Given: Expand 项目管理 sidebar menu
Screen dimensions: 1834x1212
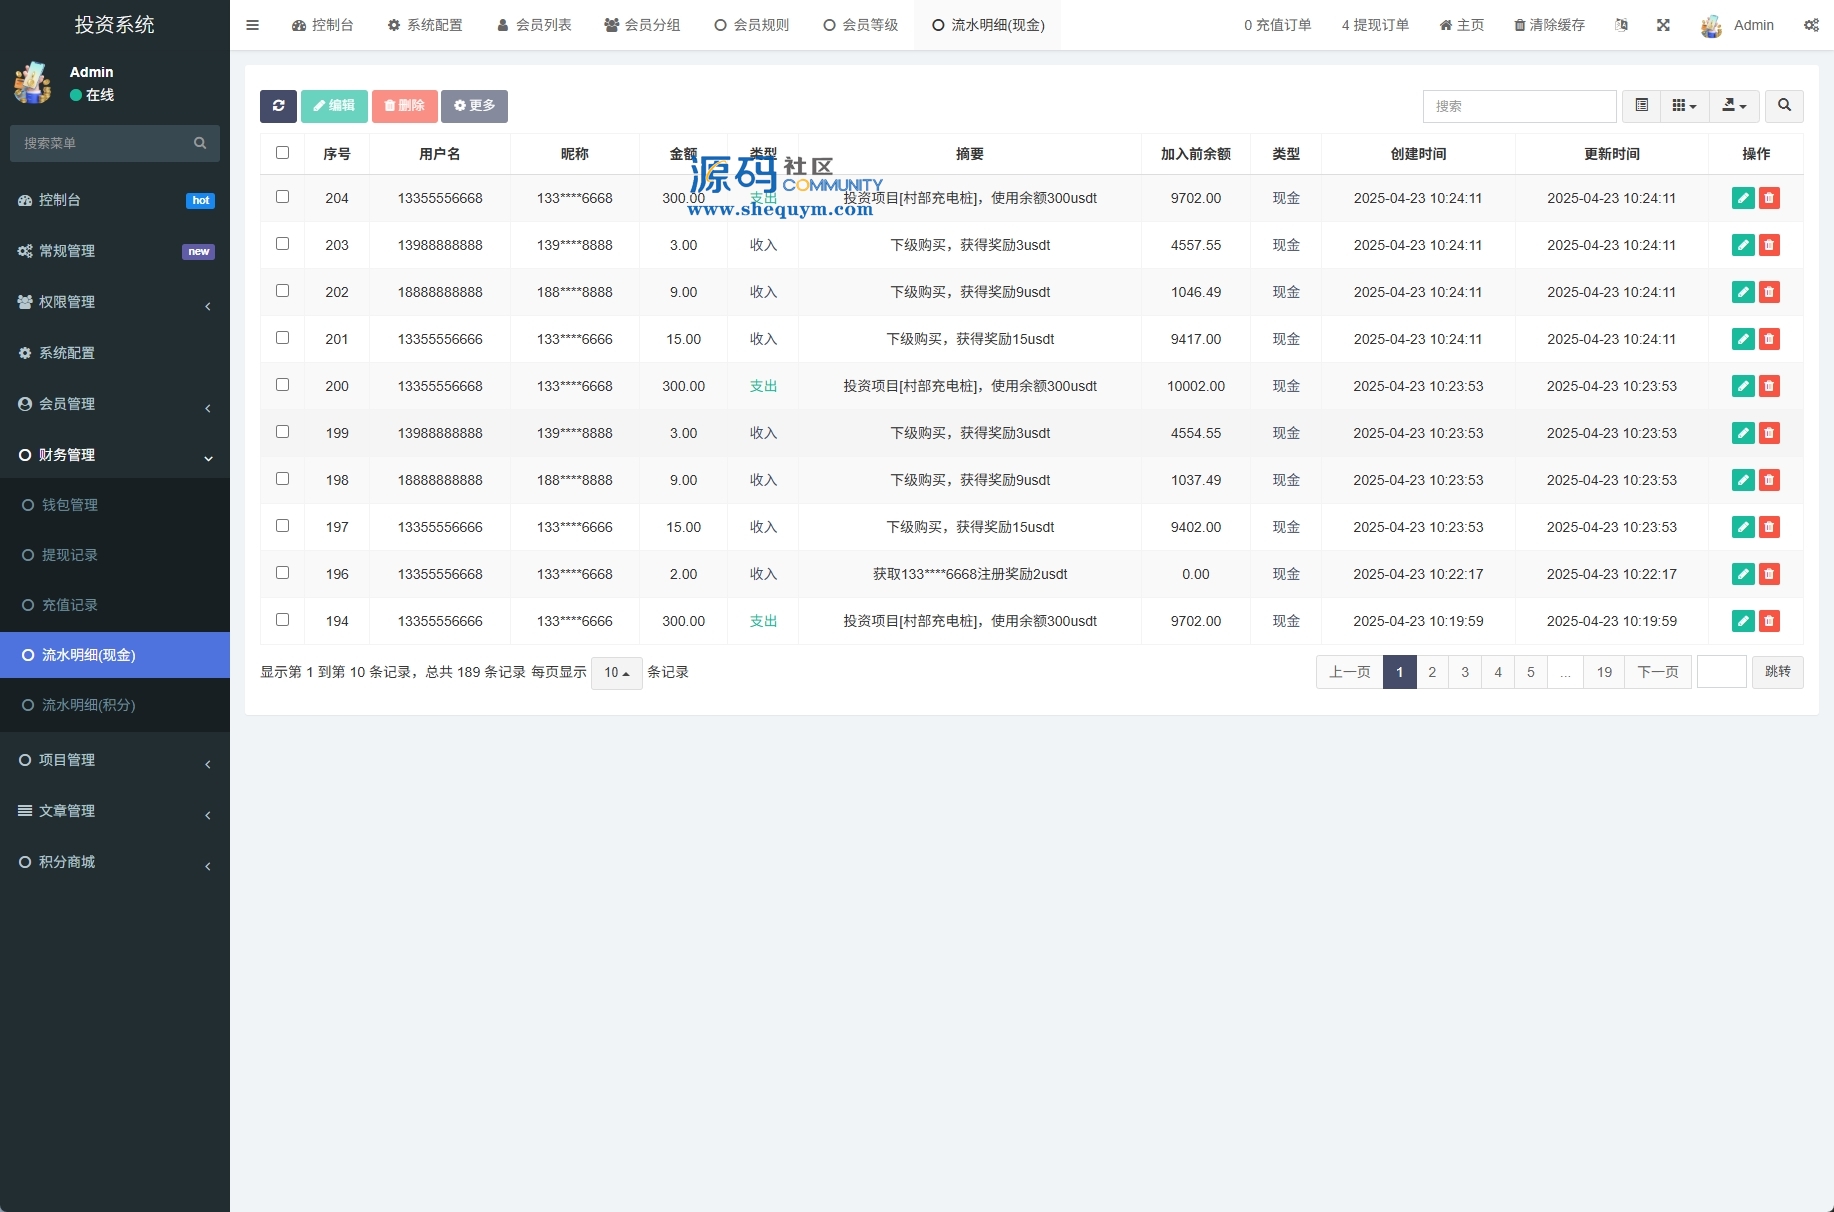Looking at the screenshot, I should coord(115,760).
